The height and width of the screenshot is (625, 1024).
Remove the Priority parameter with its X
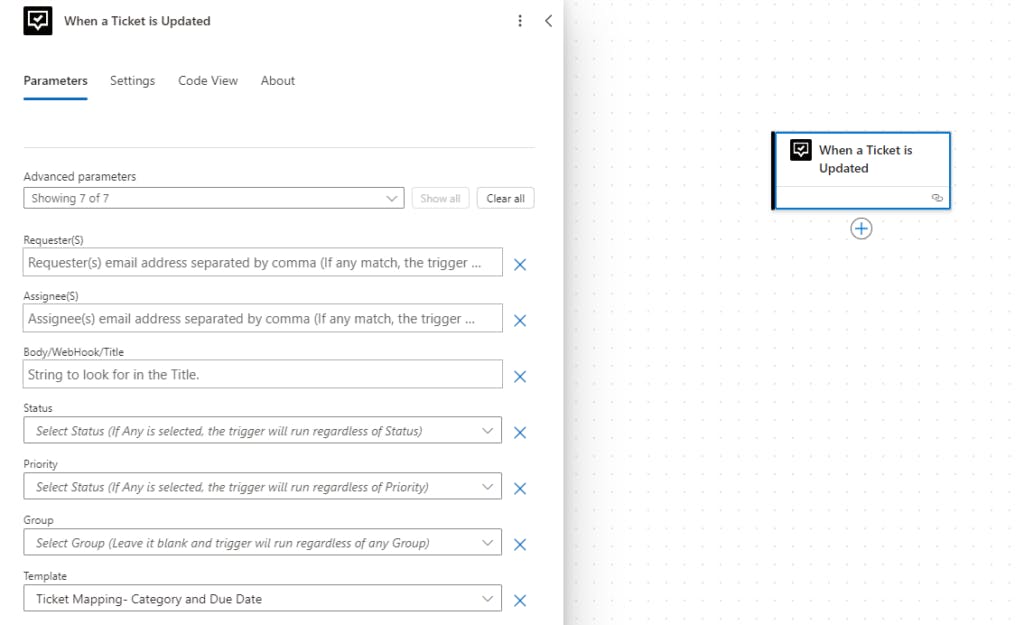[520, 488]
